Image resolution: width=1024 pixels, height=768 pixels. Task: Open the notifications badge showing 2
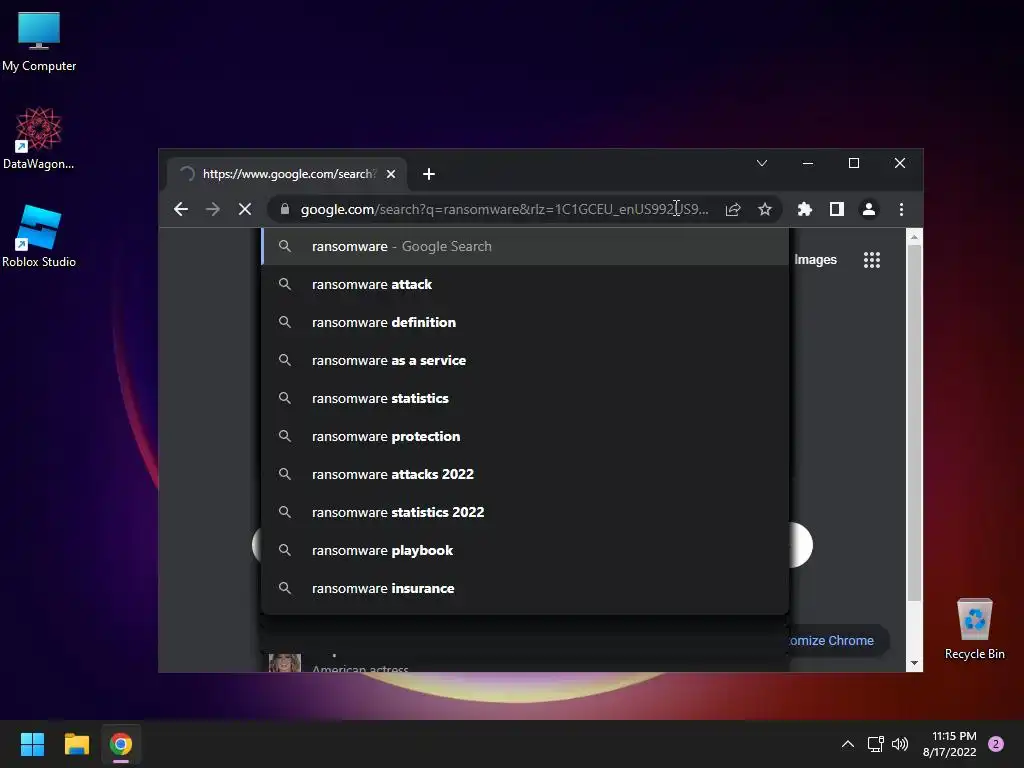pyautogui.click(x=996, y=744)
